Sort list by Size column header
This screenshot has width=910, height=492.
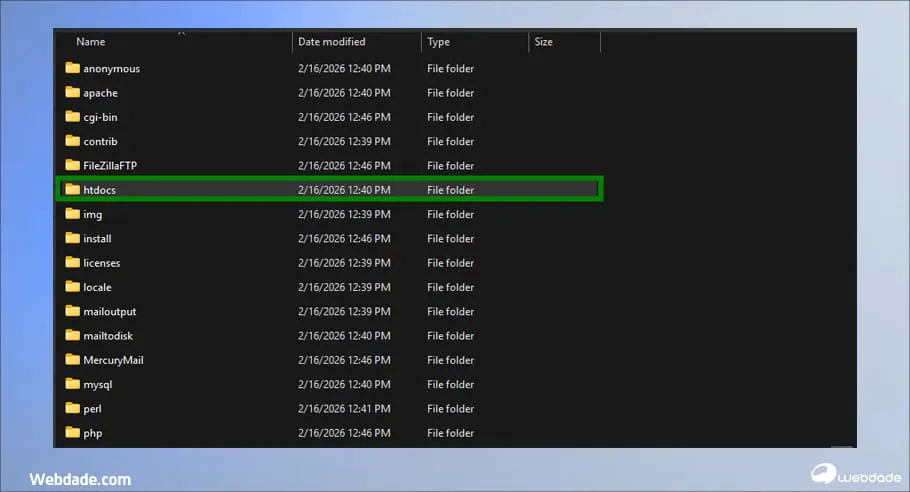point(543,42)
